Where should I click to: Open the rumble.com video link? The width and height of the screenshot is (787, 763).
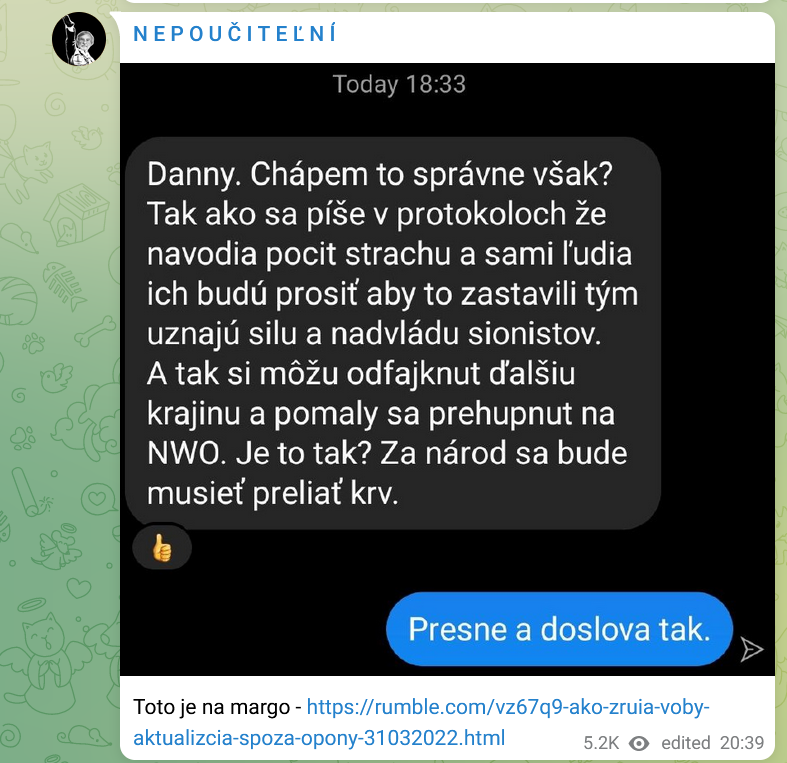[507, 707]
